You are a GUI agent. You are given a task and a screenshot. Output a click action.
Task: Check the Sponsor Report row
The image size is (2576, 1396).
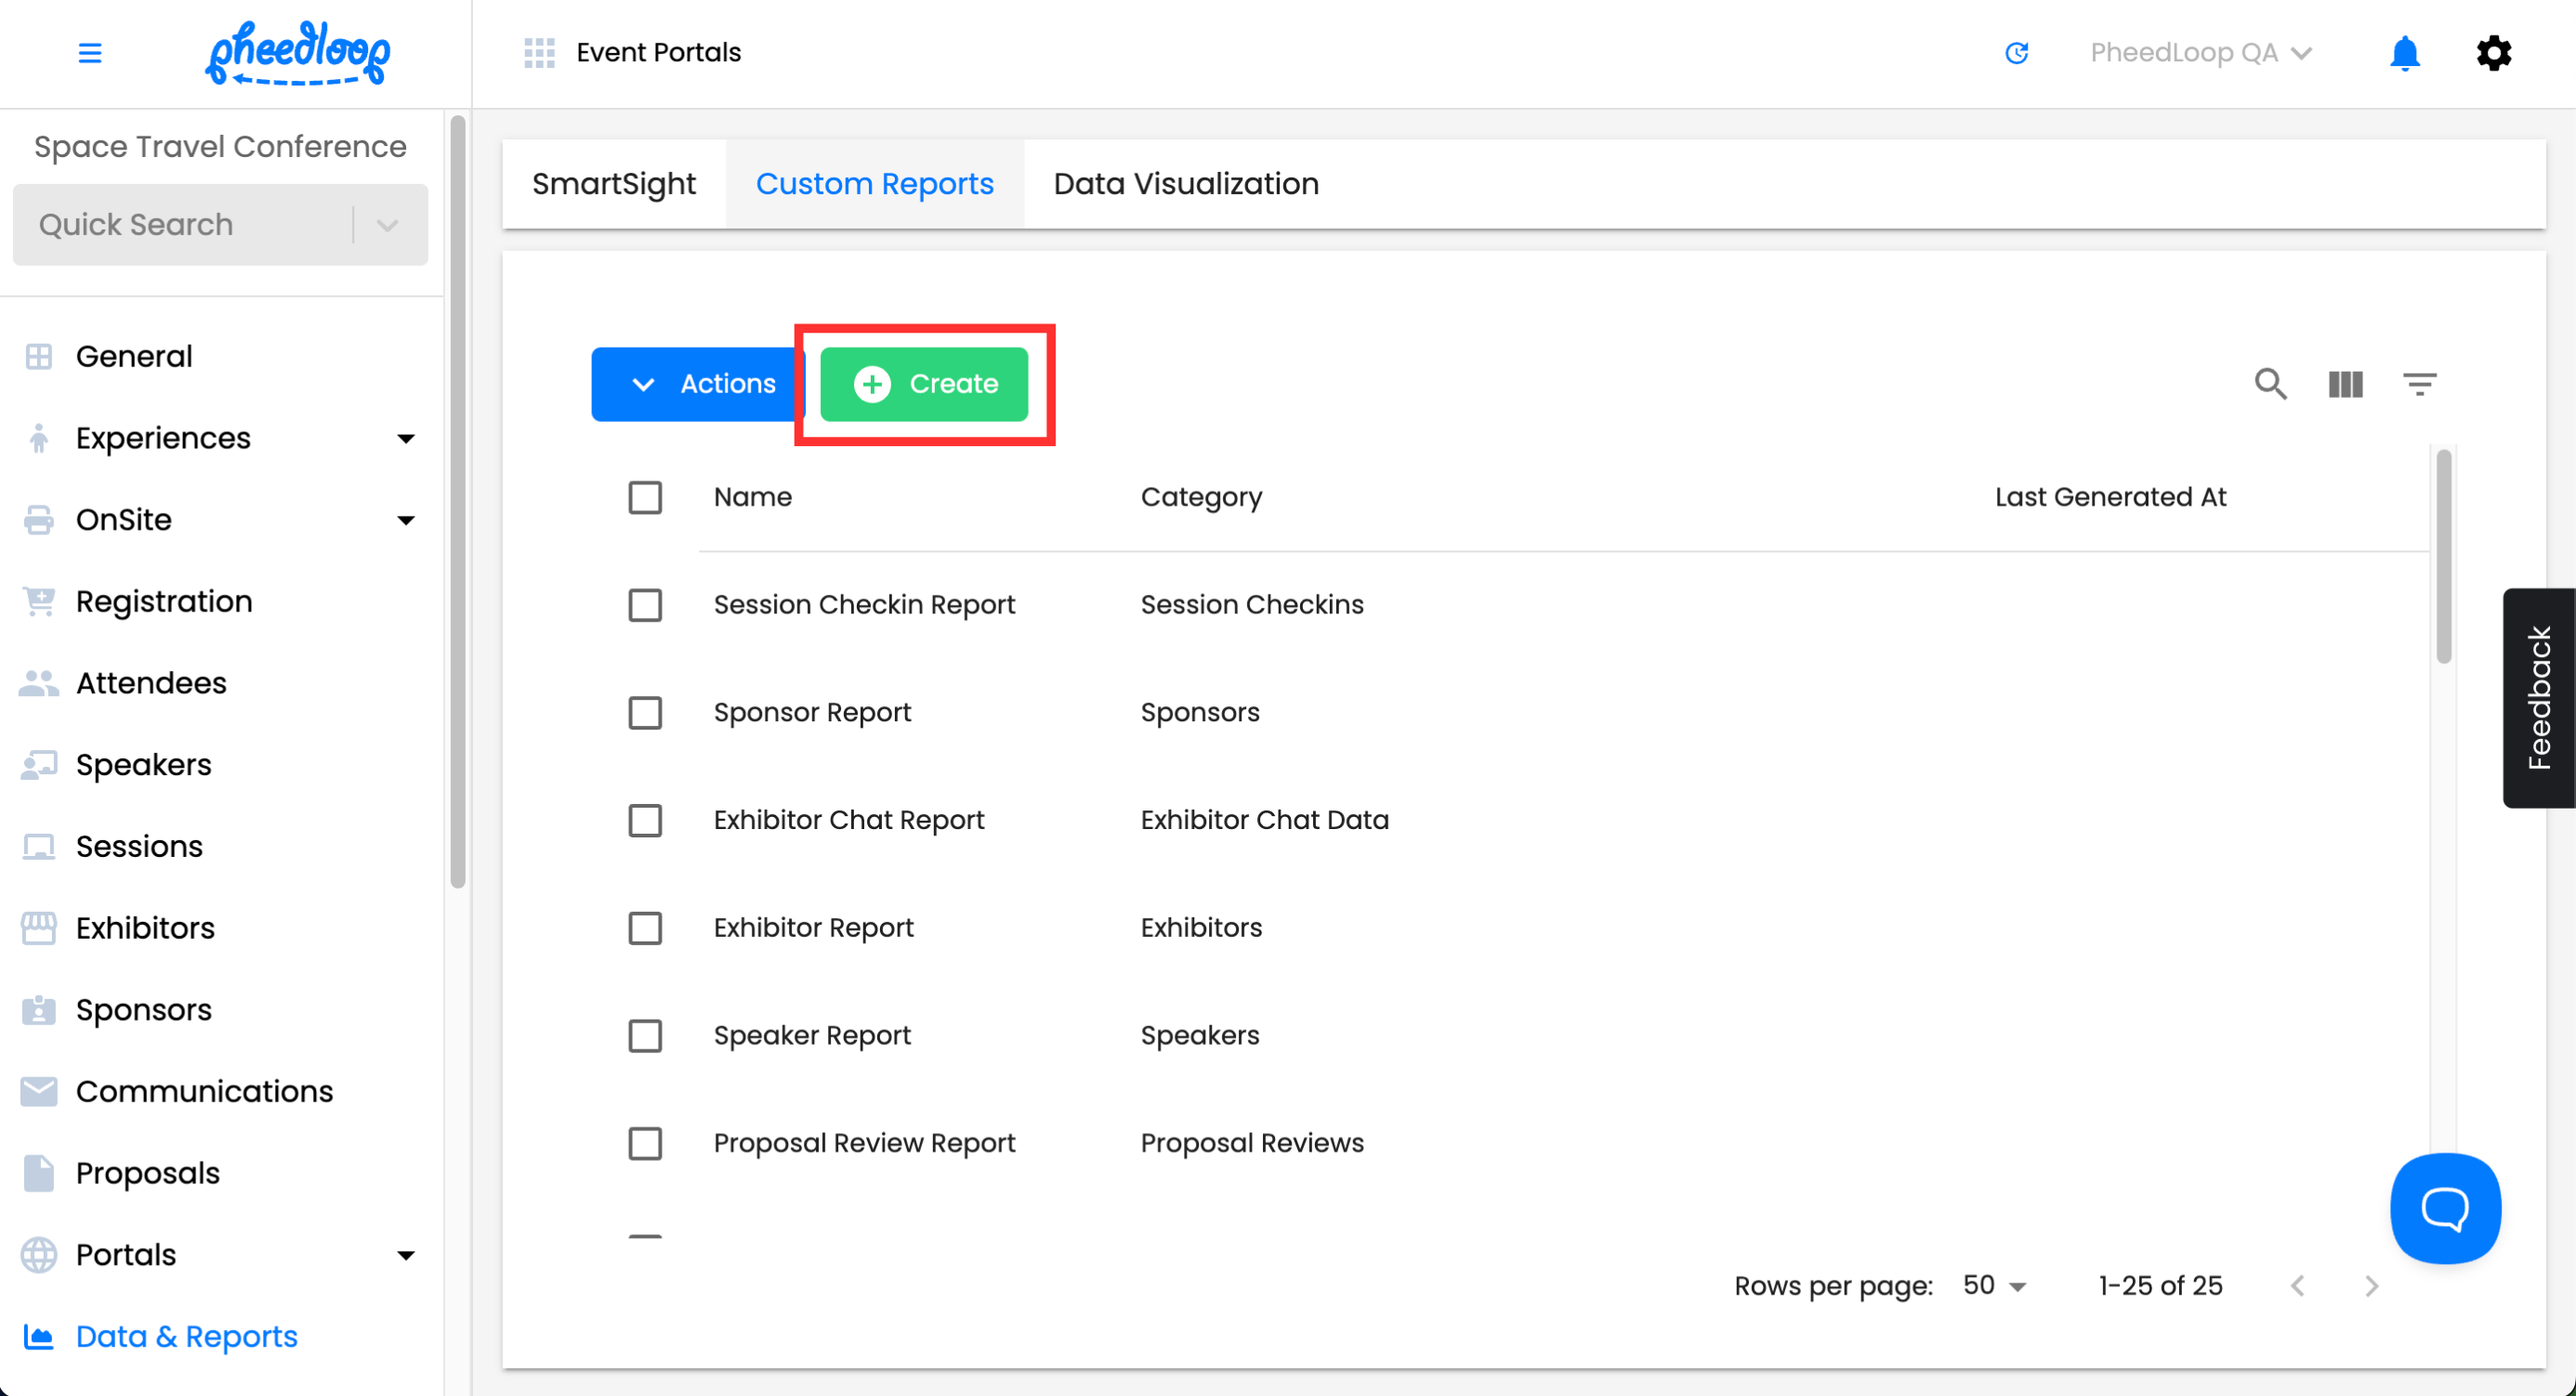[x=645, y=713]
